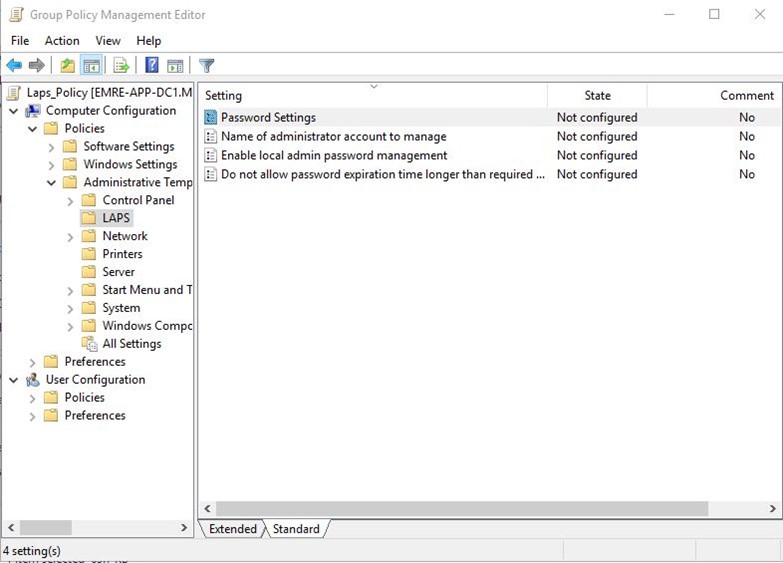Open the Action menu
Screen dimensions: 783x563
61,41
